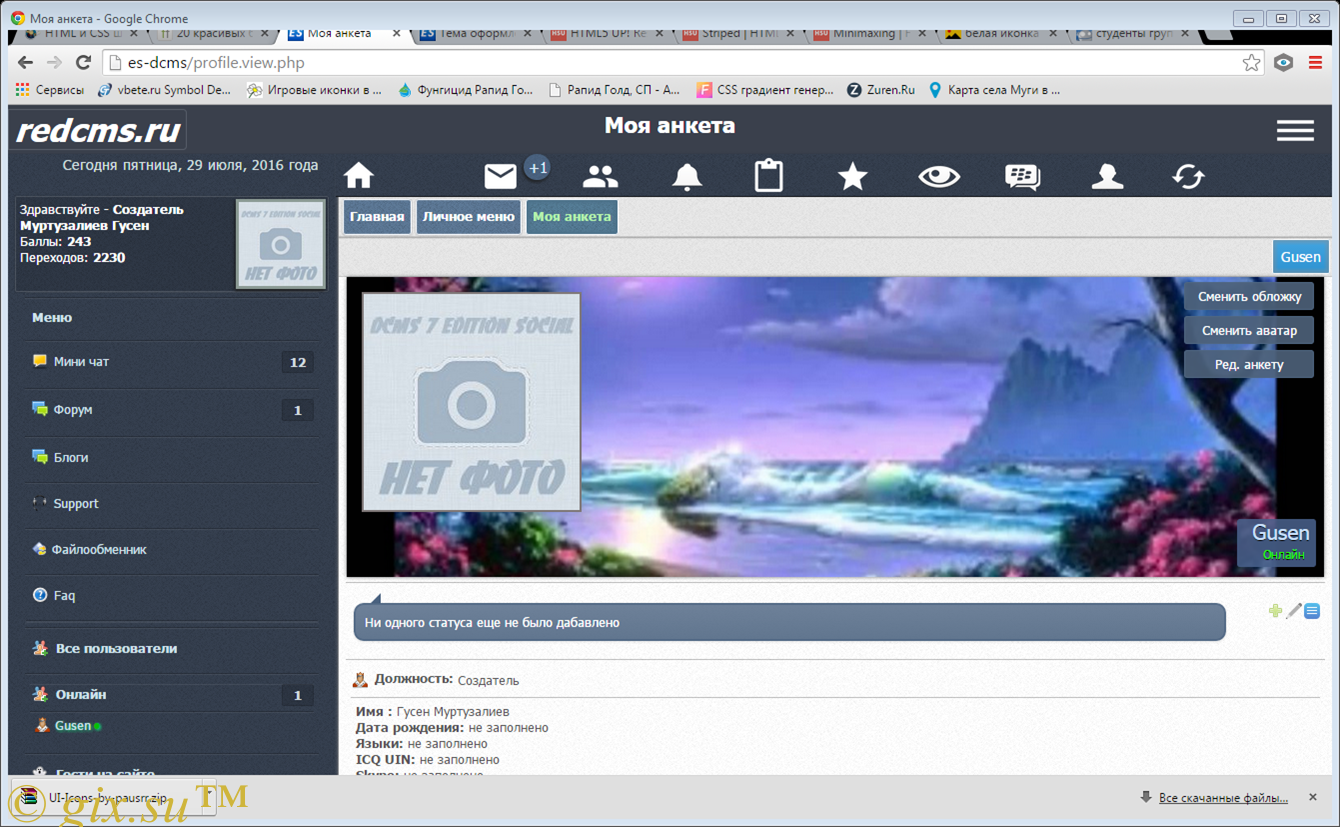Open Личное меню tab
This screenshot has height=827, width=1340.
[x=469, y=216]
